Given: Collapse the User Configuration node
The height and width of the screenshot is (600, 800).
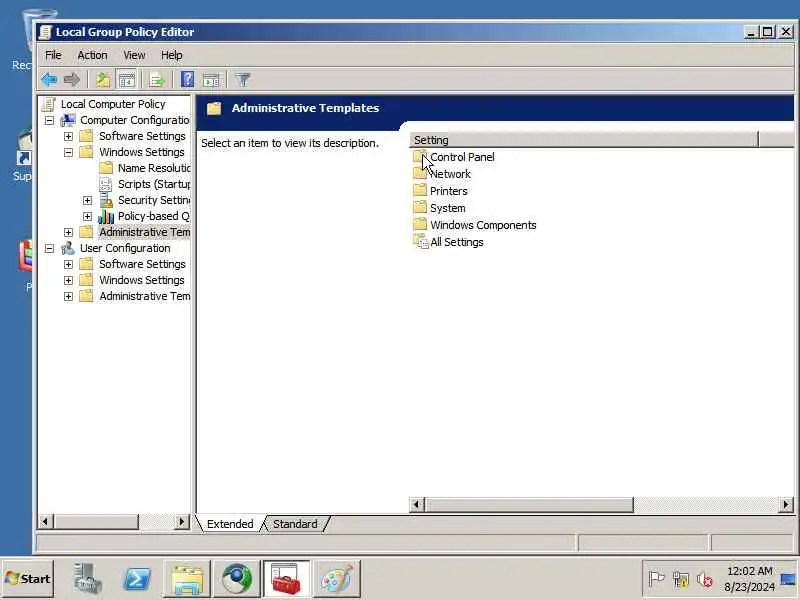Looking at the screenshot, I should coord(49,248).
